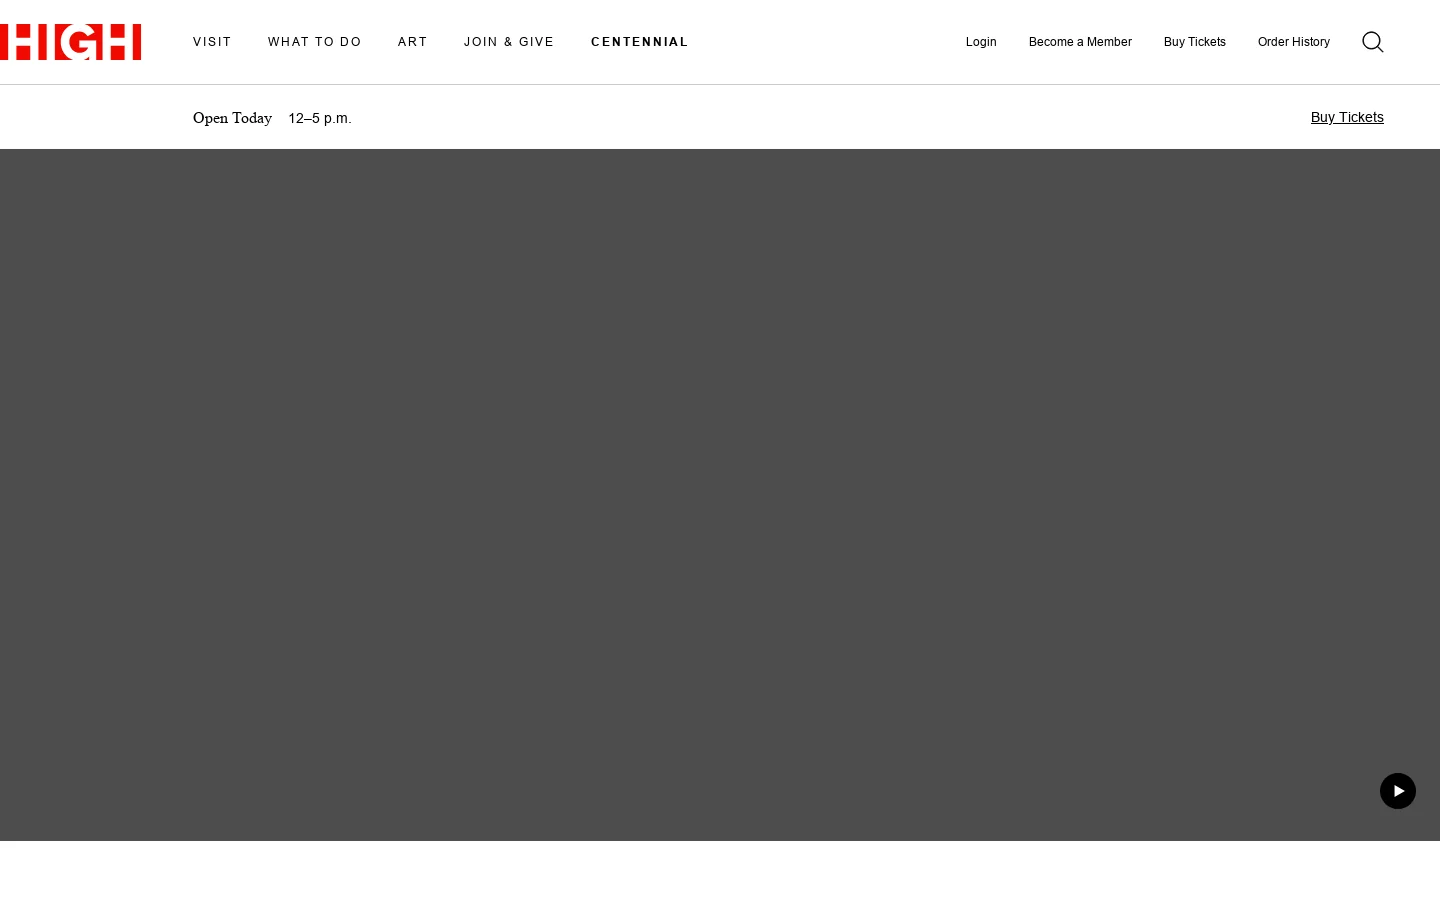
Task: Go to the CENTENNIAL page
Action: tap(640, 42)
